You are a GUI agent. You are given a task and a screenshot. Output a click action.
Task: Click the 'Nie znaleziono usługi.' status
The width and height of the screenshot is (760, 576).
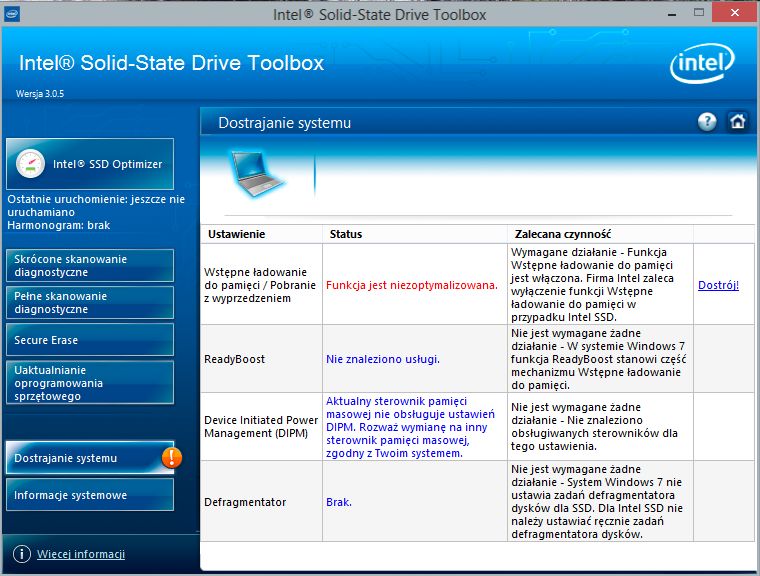pos(382,359)
